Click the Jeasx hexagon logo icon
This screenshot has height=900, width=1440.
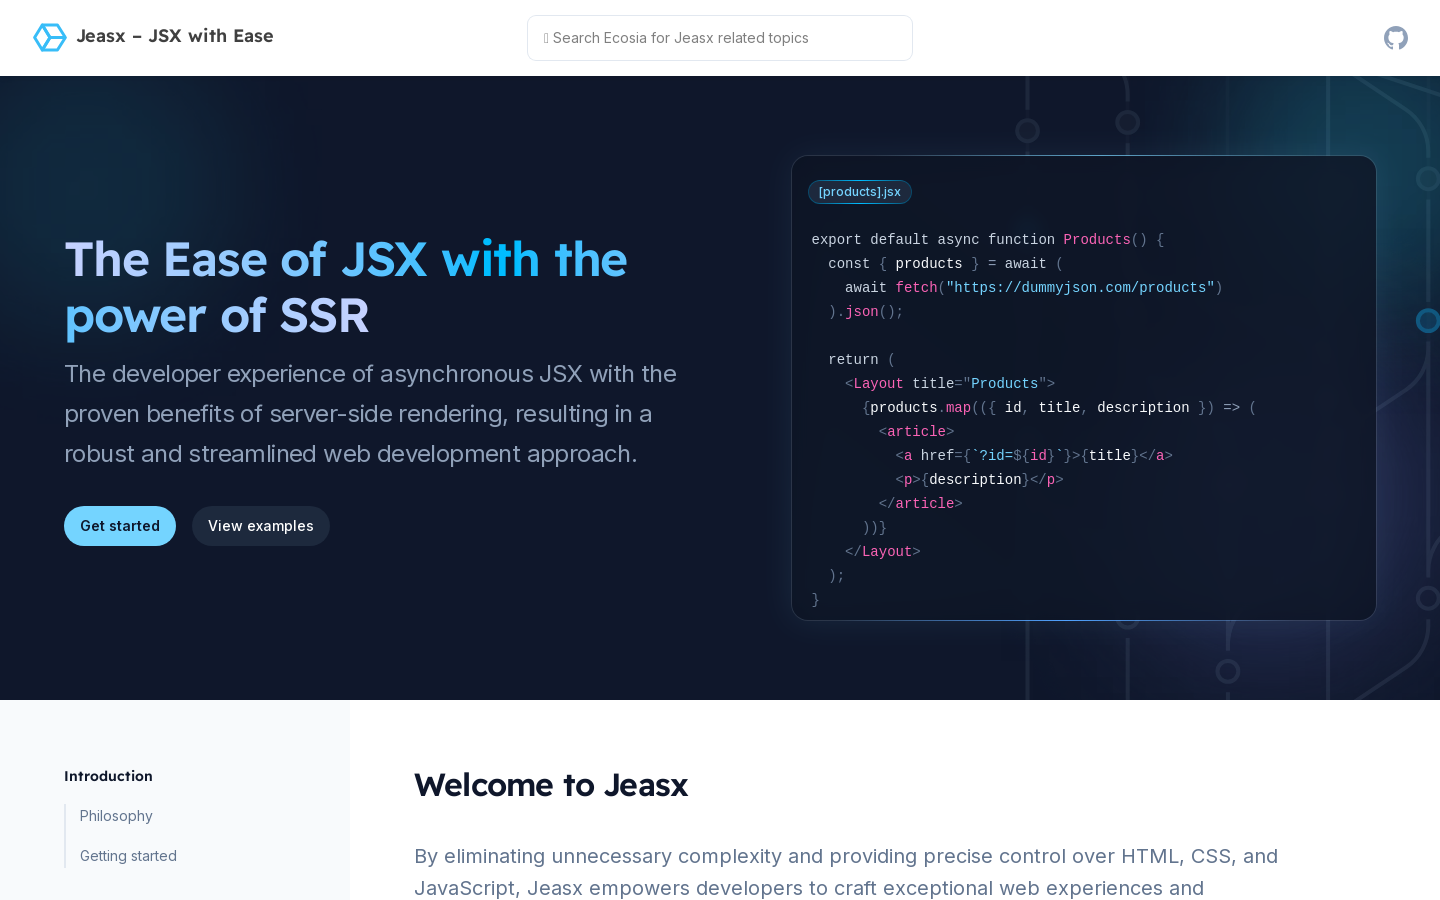tap(49, 37)
